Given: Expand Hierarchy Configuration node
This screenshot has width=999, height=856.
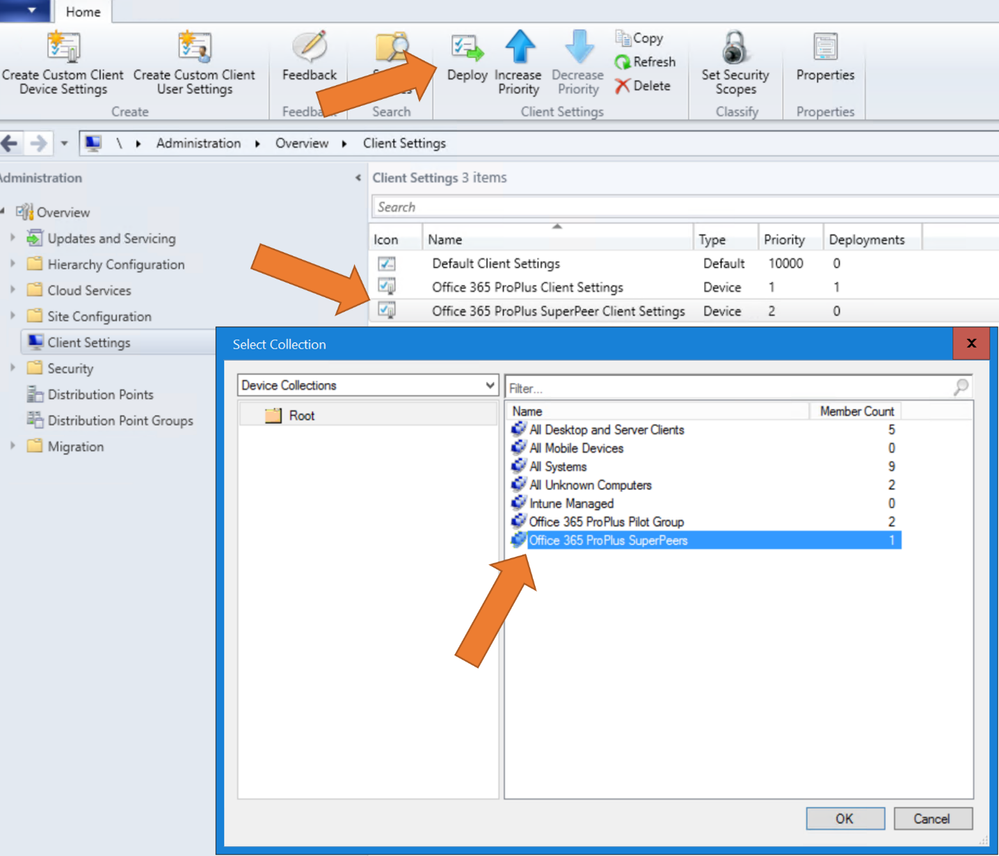Looking at the screenshot, I should pos(12,264).
